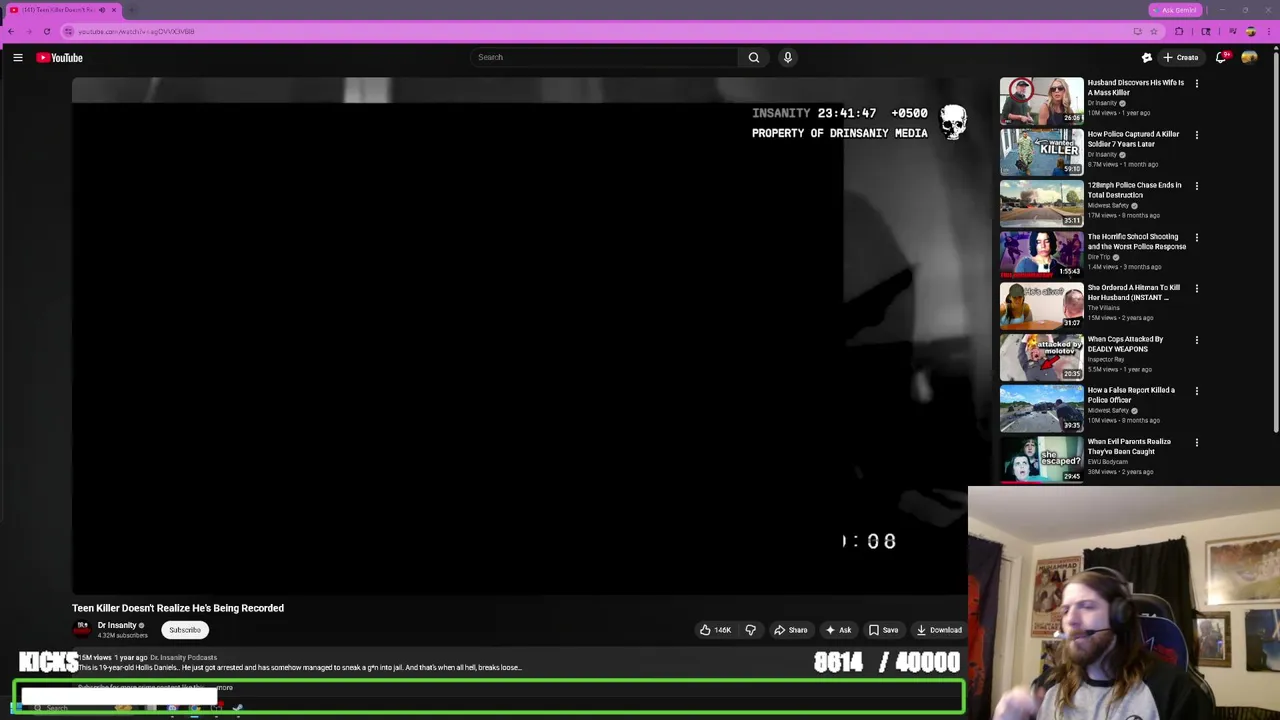The width and height of the screenshot is (1280, 720).
Task: Open options menu for Husband Discovers video
Action: pos(1196,84)
